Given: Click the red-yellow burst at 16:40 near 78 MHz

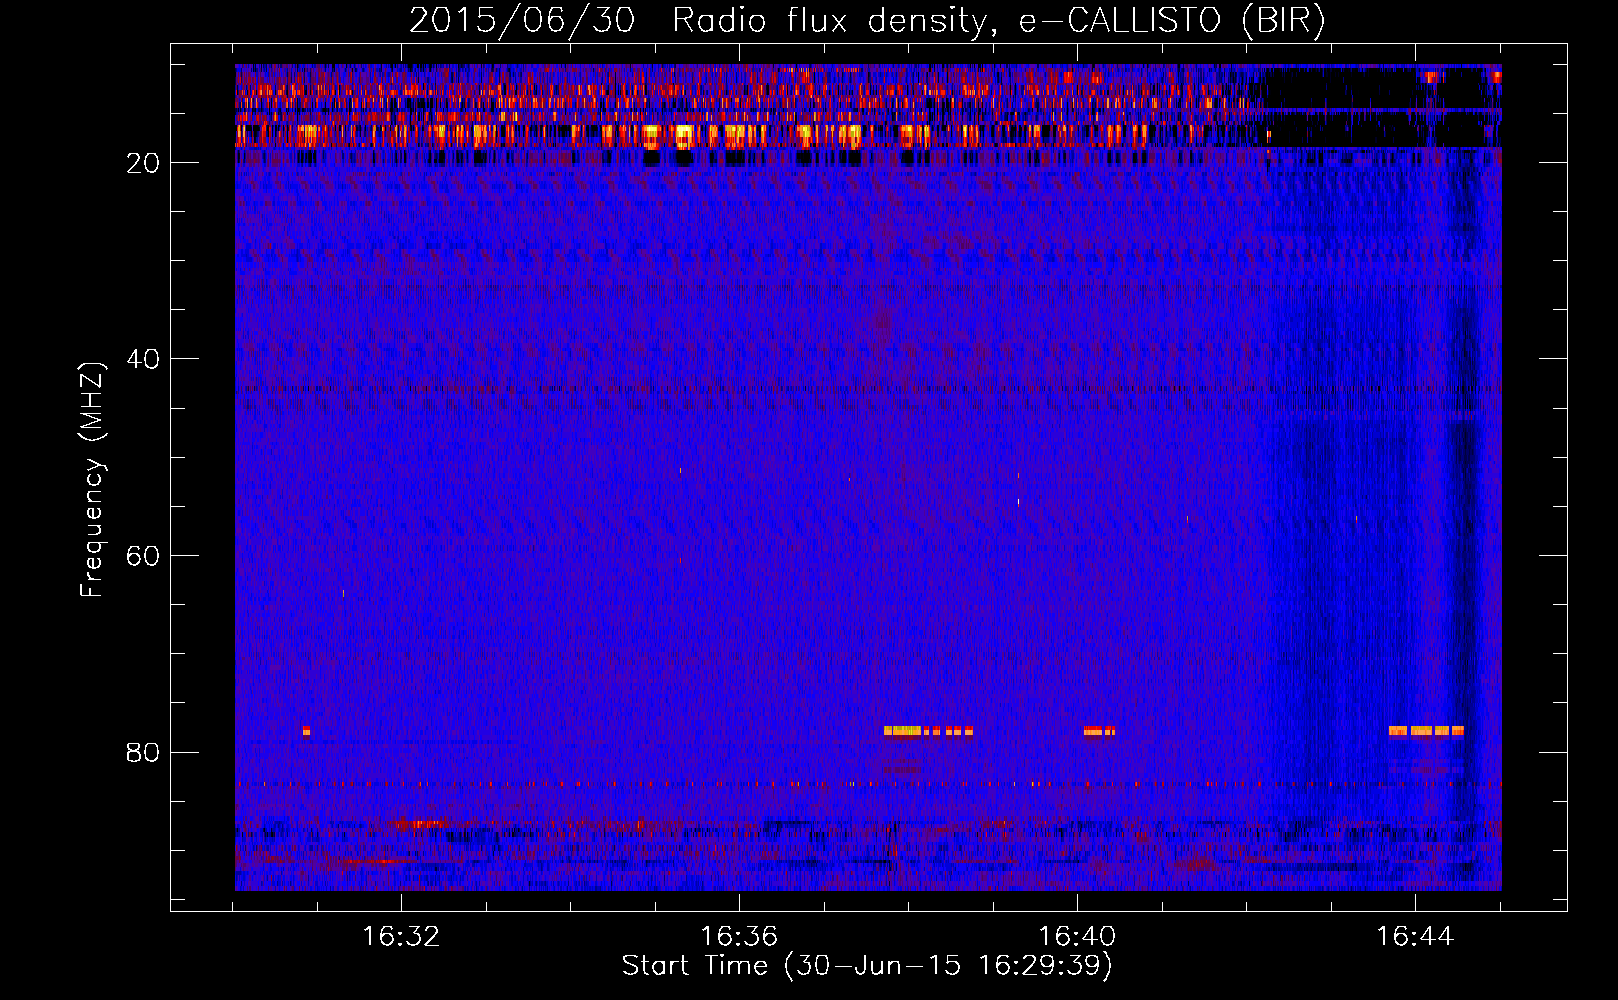Looking at the screenshot, I should click(1099, 731).
